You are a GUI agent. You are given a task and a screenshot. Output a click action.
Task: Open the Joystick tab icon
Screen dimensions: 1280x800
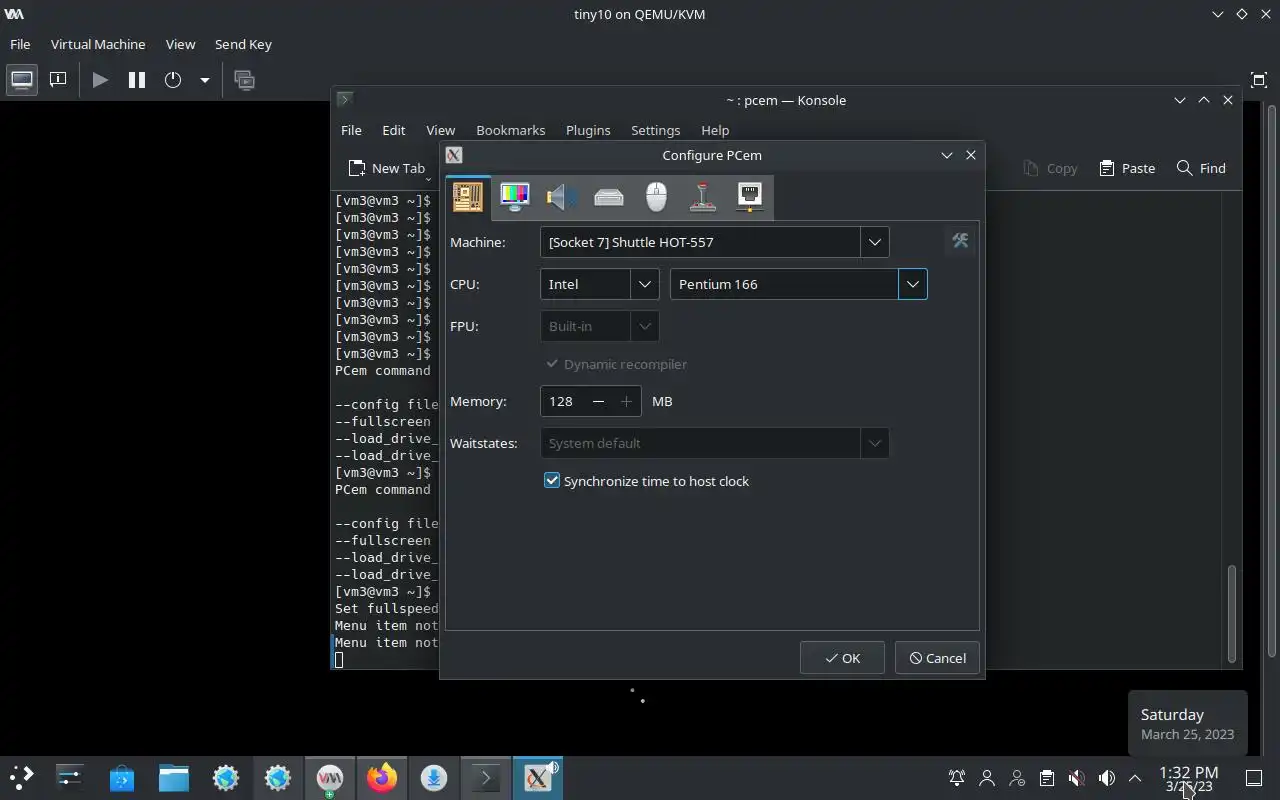[x=703, y=196]
